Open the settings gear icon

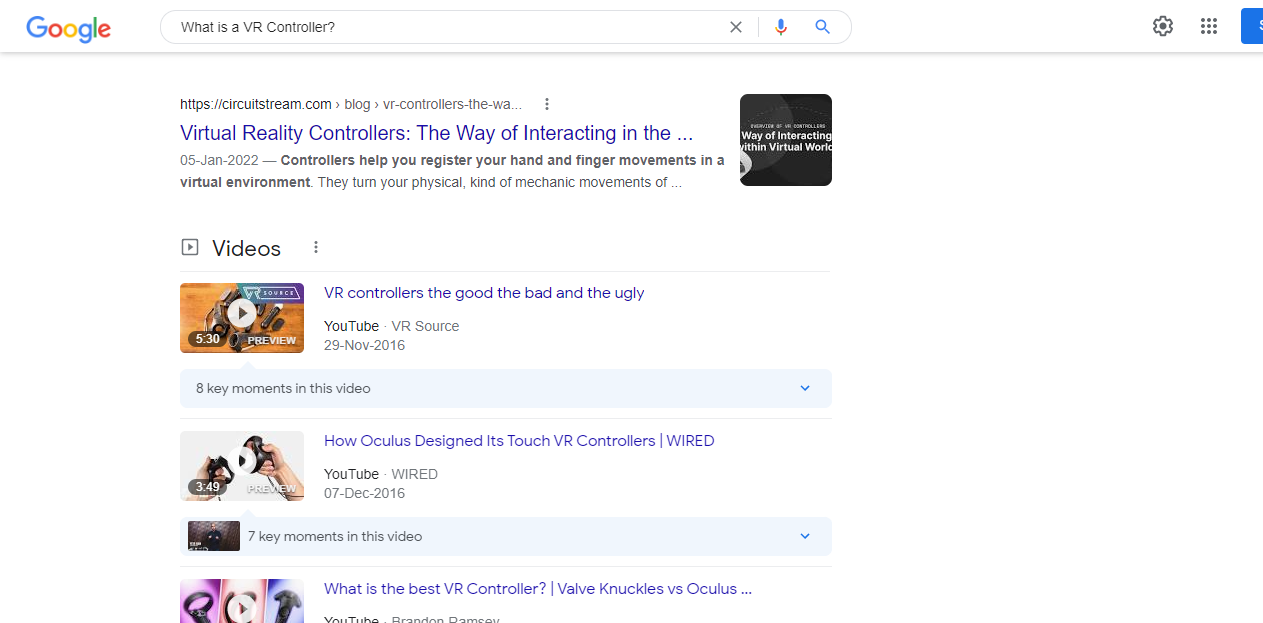(x=1162, y=27)
